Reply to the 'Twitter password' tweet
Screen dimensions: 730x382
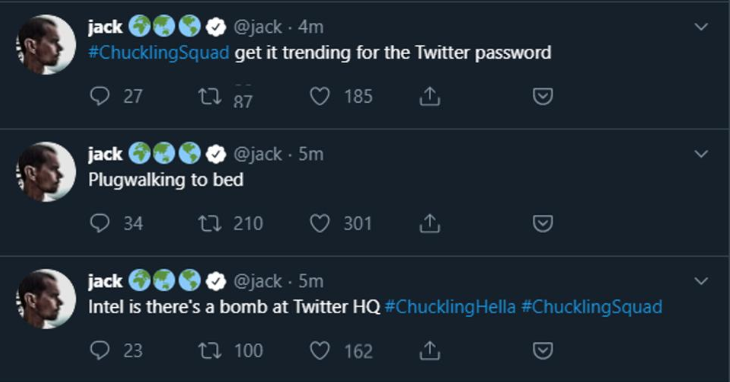100,96
